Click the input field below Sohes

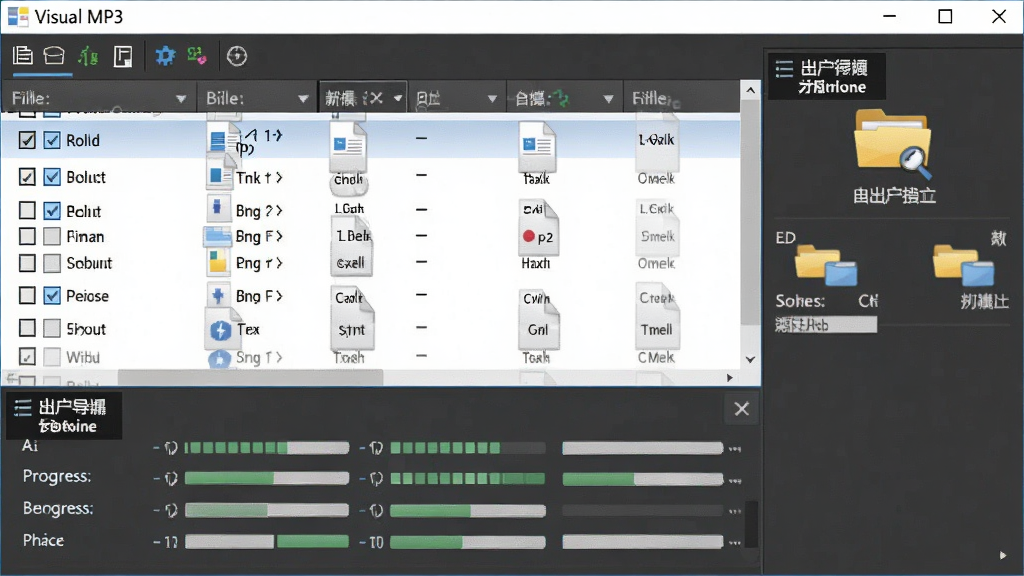coord(825,325)
